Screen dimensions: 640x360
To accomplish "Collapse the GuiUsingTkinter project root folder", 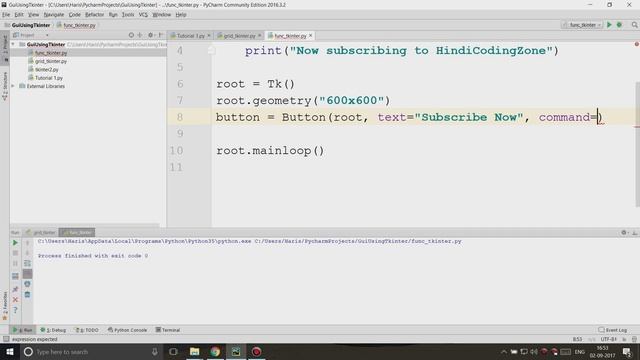I will pos(13,44).
